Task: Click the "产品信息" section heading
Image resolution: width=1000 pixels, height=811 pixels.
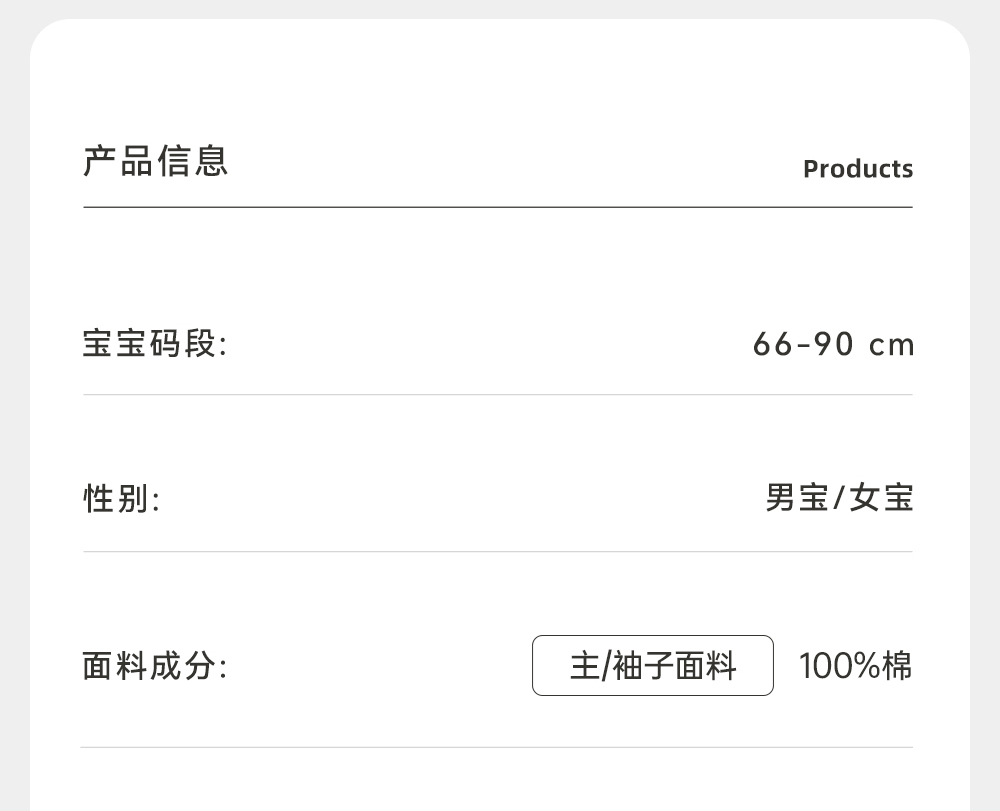Action: coord(155,161)
